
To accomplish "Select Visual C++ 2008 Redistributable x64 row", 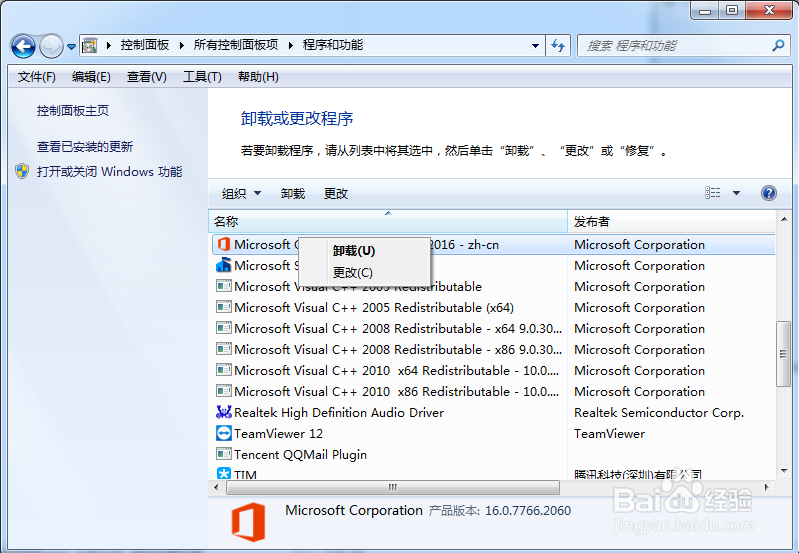I will [492, 329].
